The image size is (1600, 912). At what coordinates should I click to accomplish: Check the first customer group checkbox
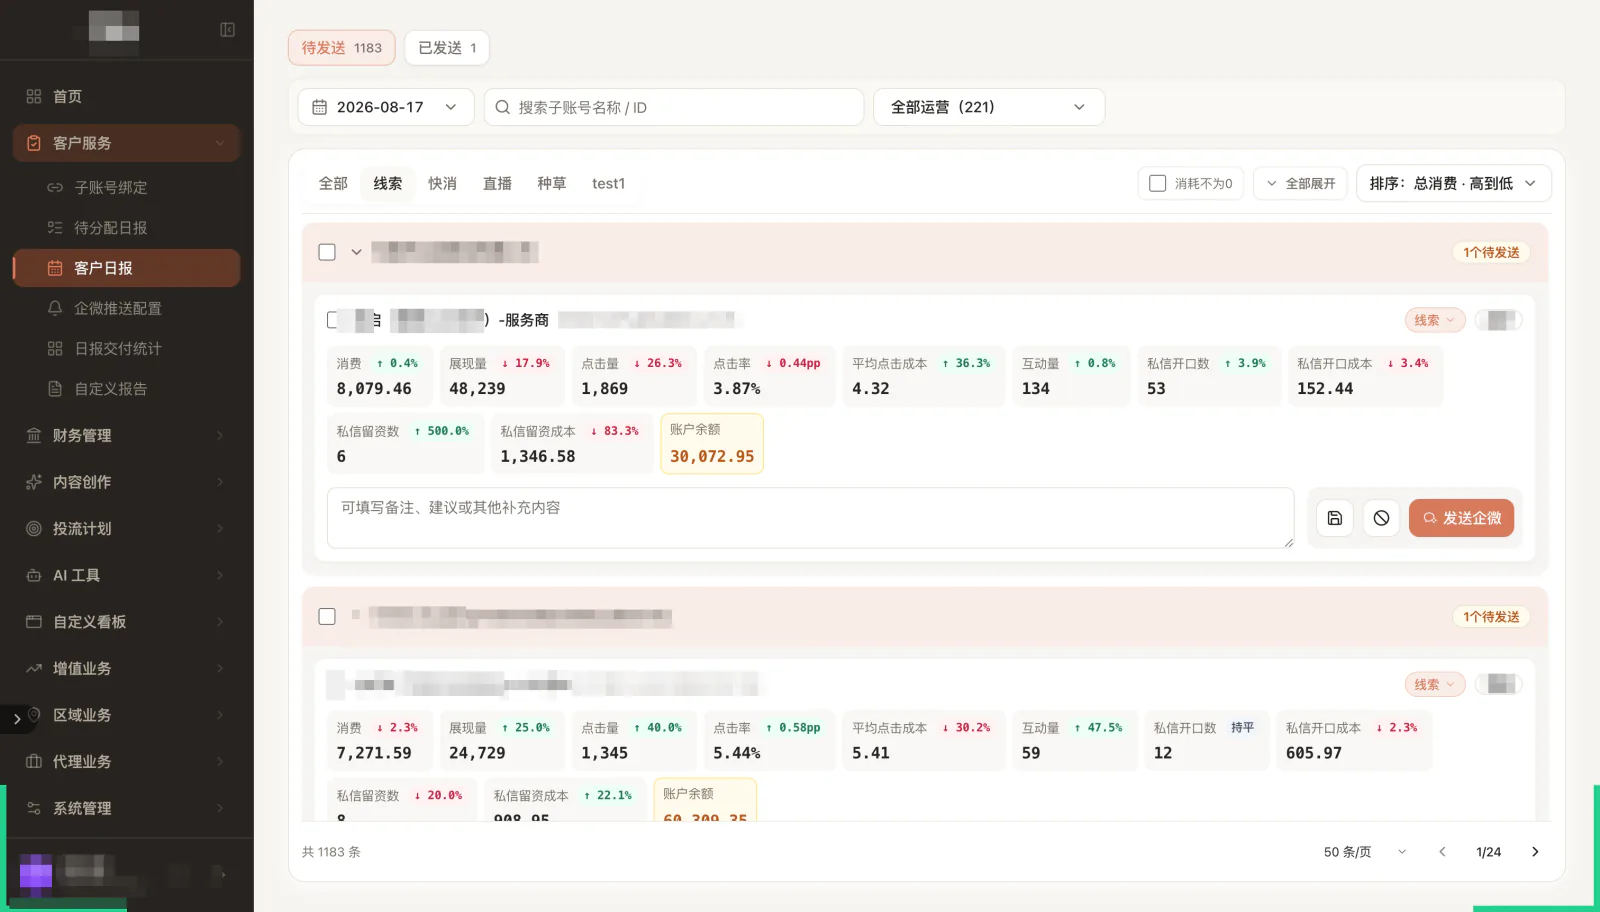pyautogui.click(x=327, y=252)
